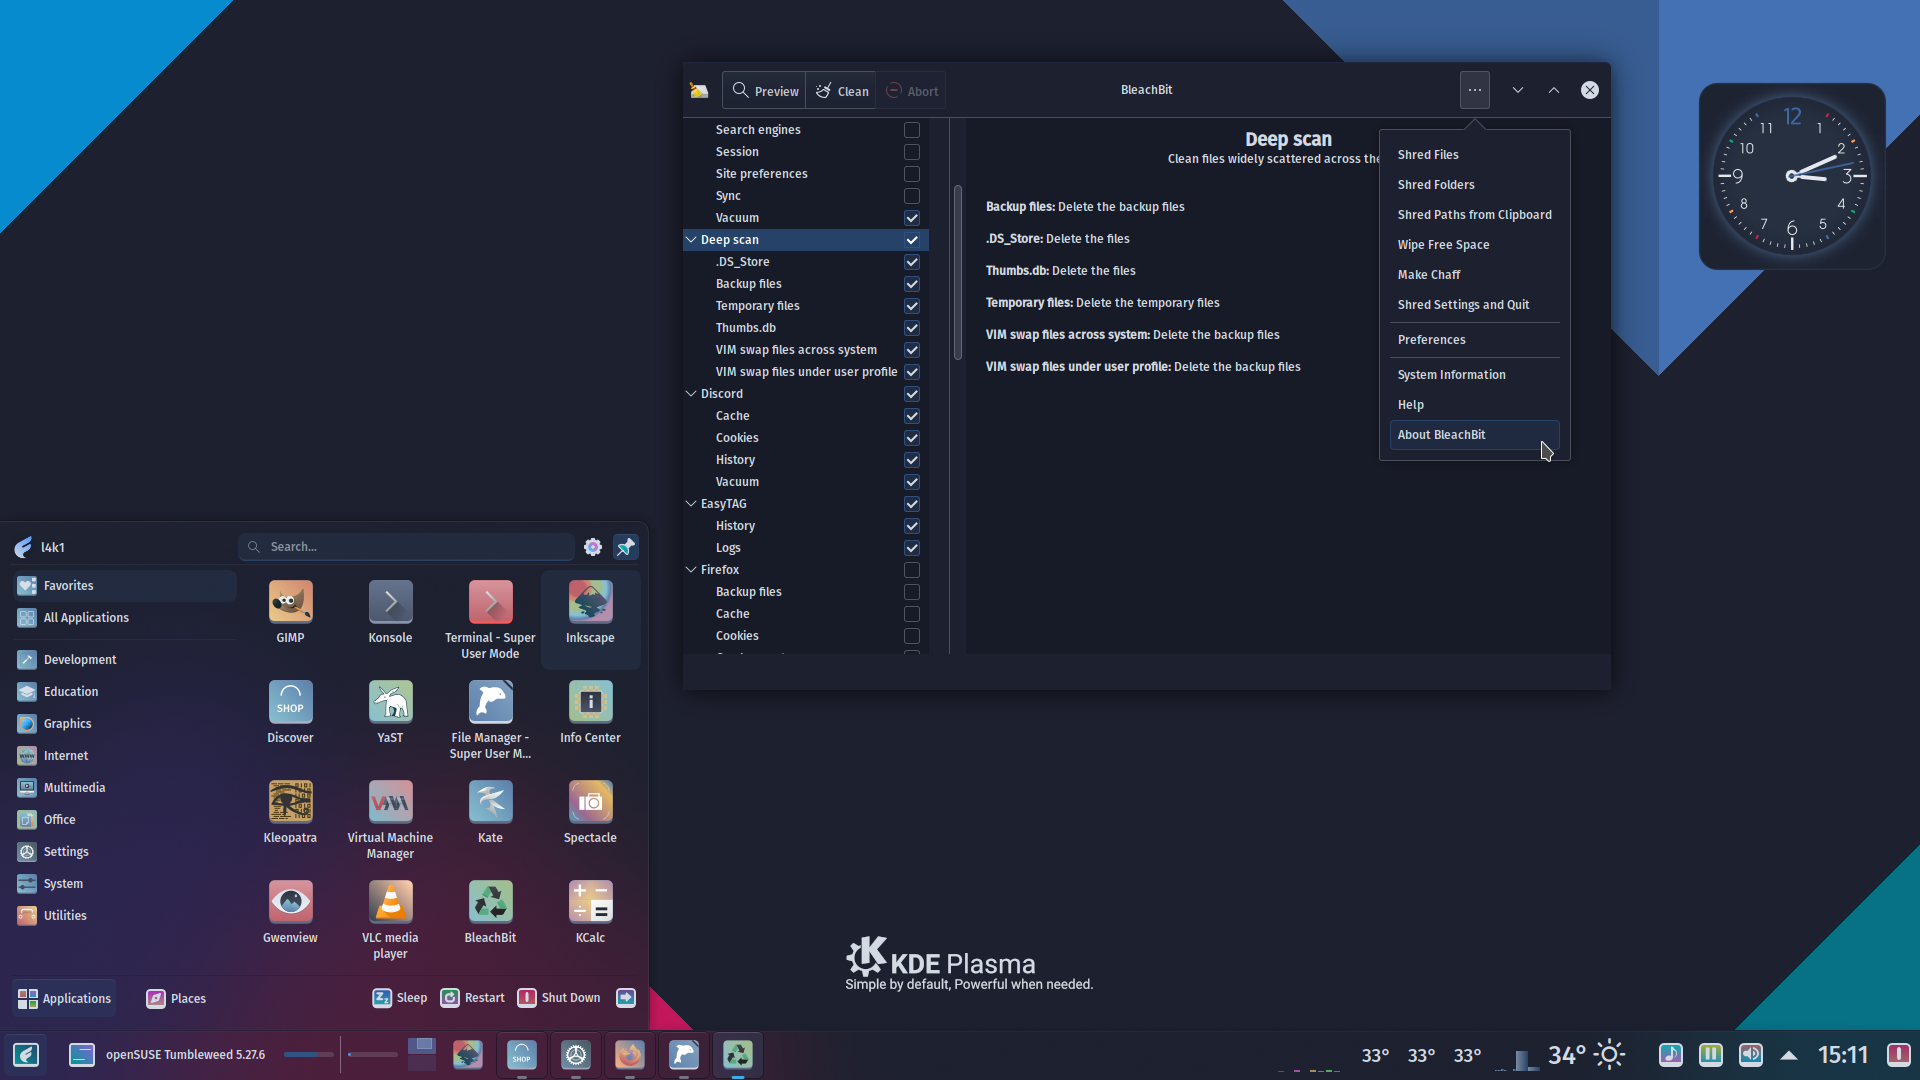Open Terminal - Super User Mode
Screen dimensions: 1920x1080
tap(490, 619)
